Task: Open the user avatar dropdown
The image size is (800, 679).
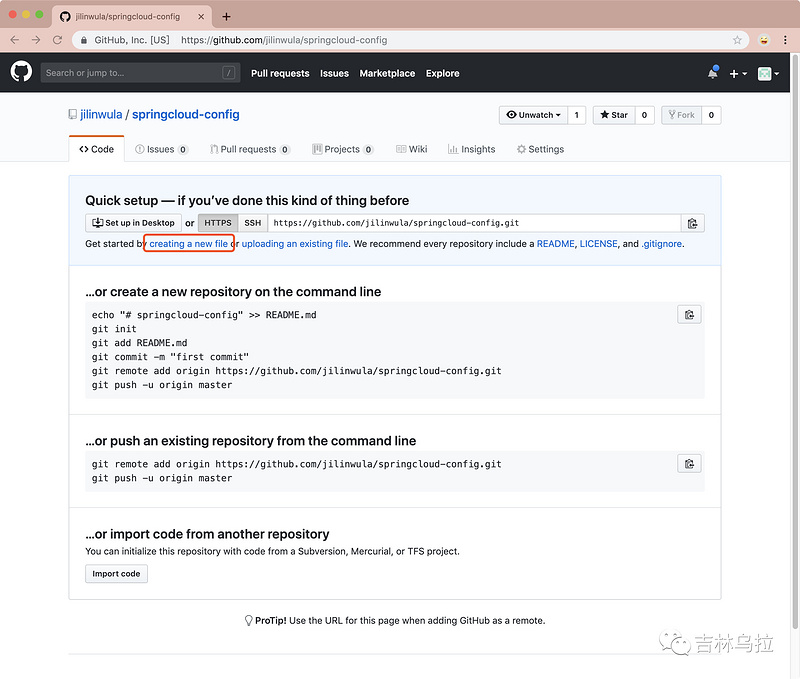Action: pos(768,73)
